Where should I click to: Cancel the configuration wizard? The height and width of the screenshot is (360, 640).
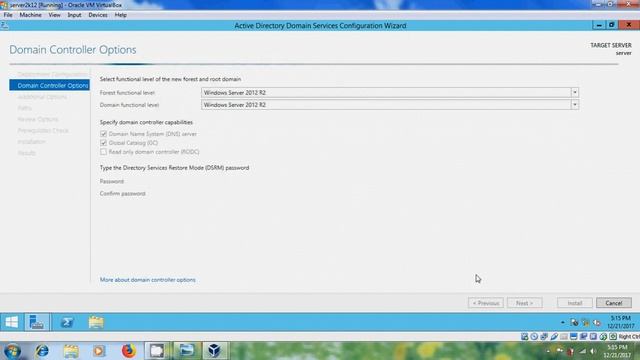tap(613, 303)
